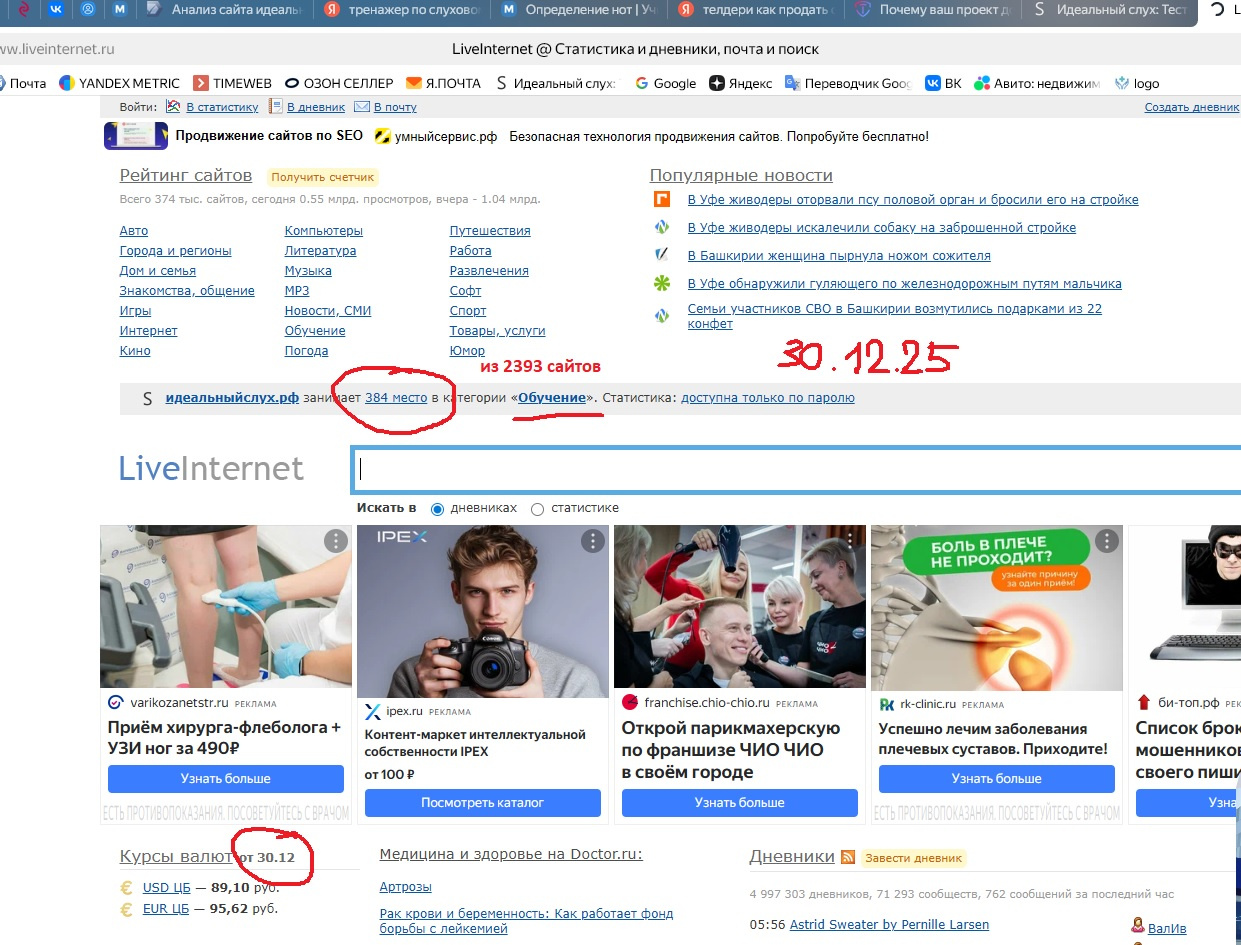
Task: Open the 'USD ЦБ' currency link
Action: [166, 887]
